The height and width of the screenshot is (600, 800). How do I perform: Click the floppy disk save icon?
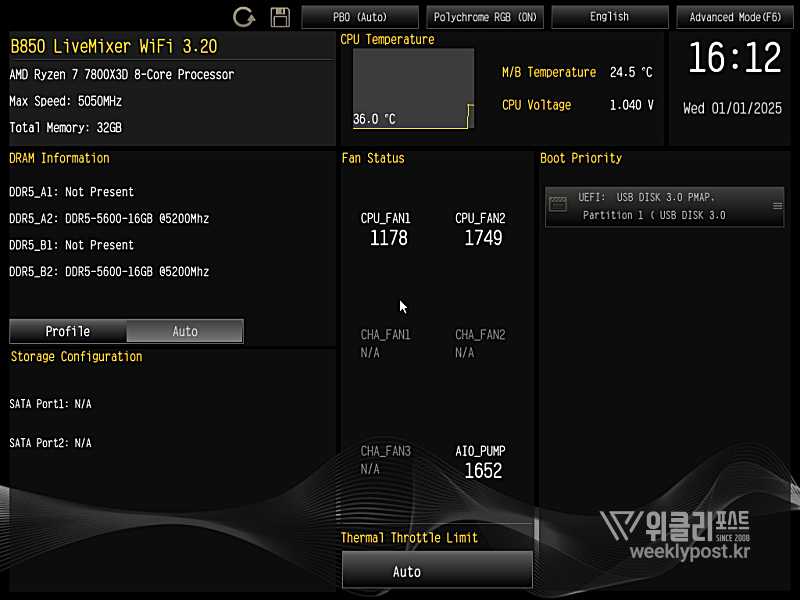coord(280,17)
